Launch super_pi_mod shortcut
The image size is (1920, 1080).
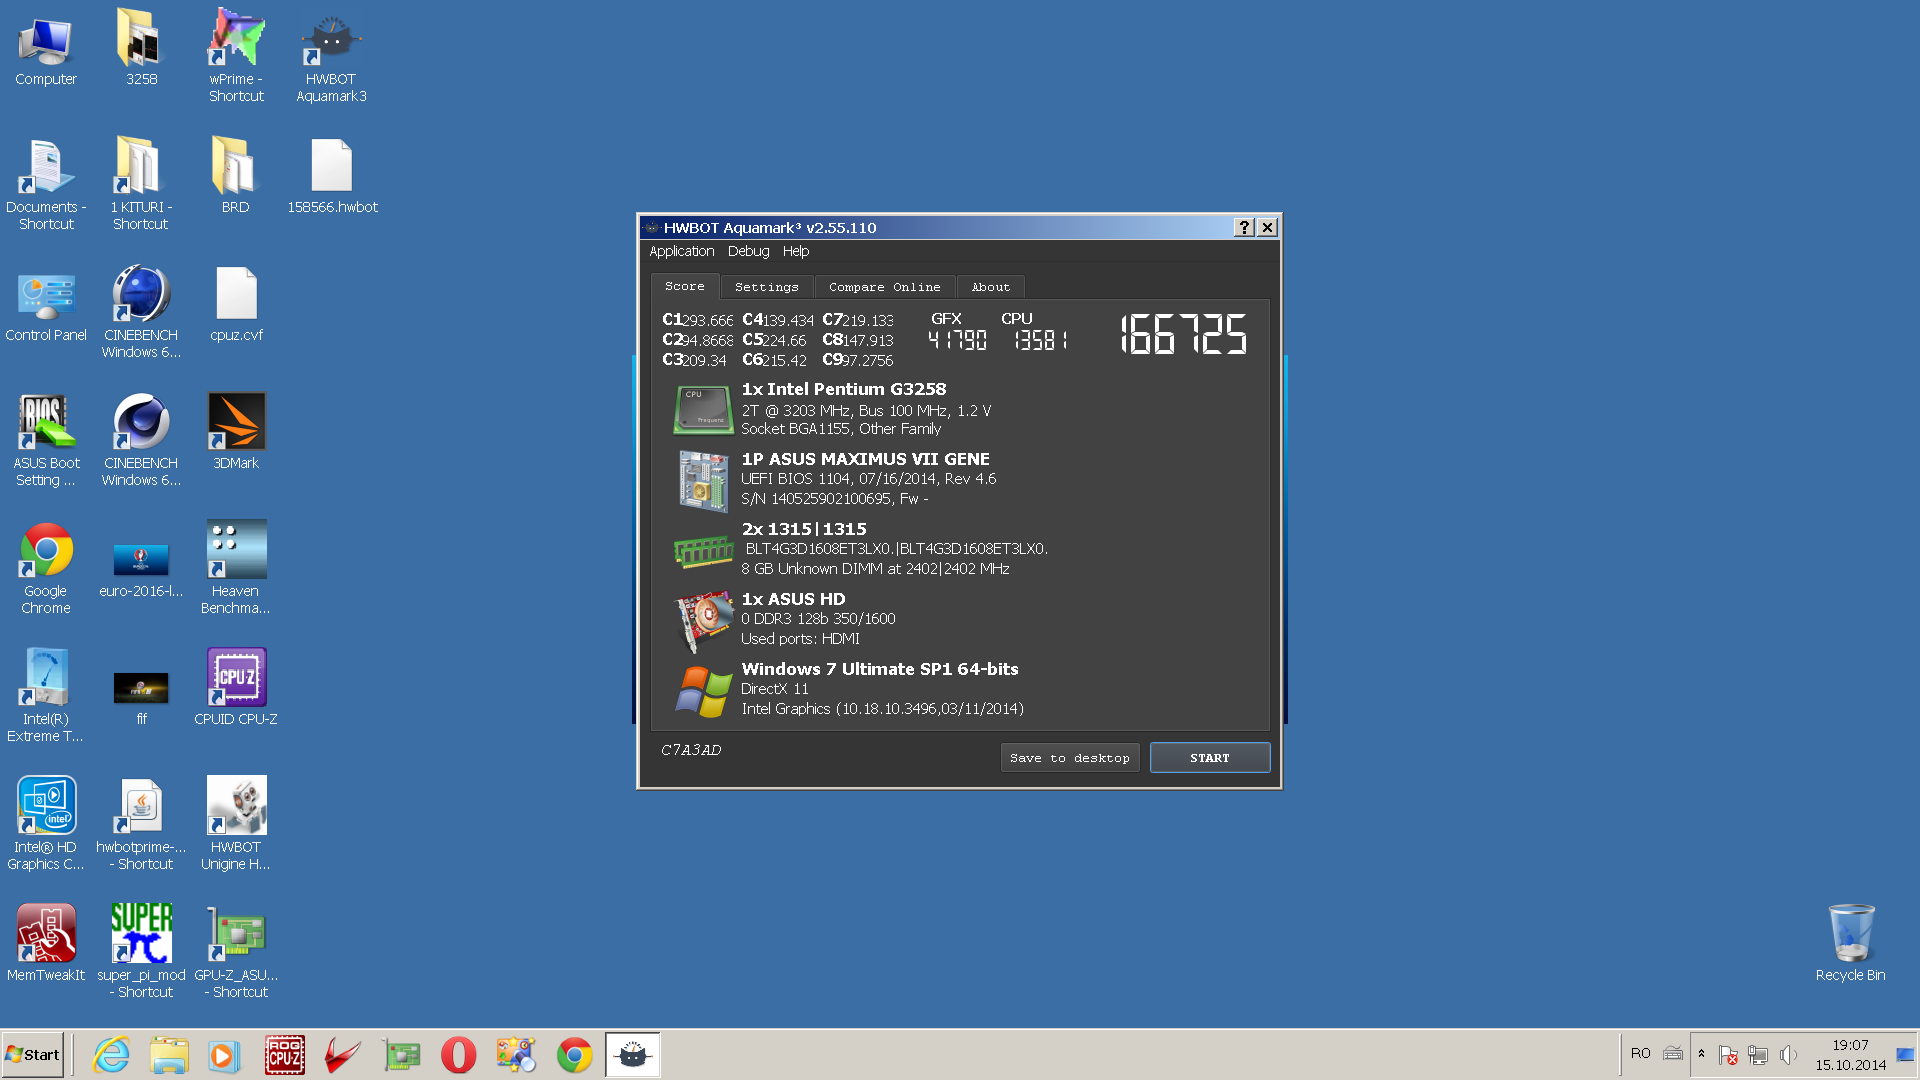(141, 952)
